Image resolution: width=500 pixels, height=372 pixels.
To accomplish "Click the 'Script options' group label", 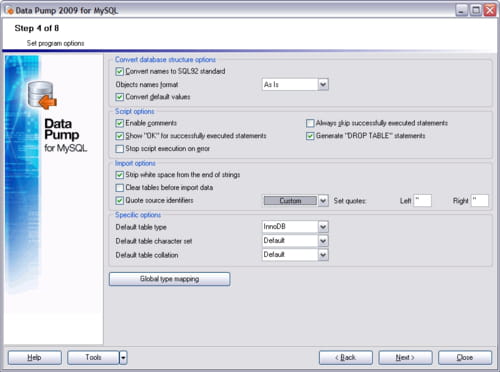I will coord(135,111).
